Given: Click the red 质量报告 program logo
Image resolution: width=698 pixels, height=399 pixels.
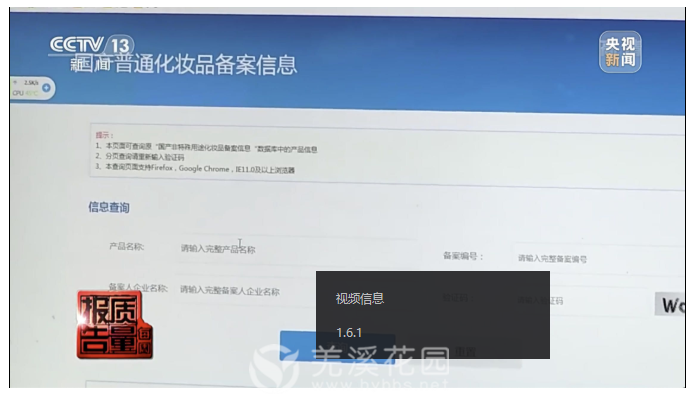Looking at the screenshot, I should [x=114, y=325].
